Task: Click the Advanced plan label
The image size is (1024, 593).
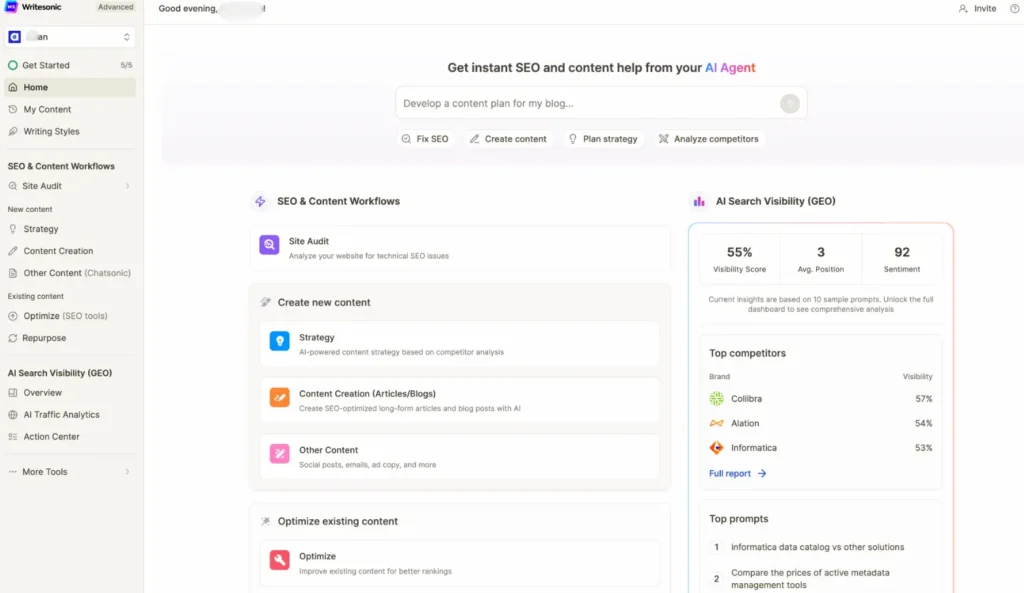Action: [116, 7]
